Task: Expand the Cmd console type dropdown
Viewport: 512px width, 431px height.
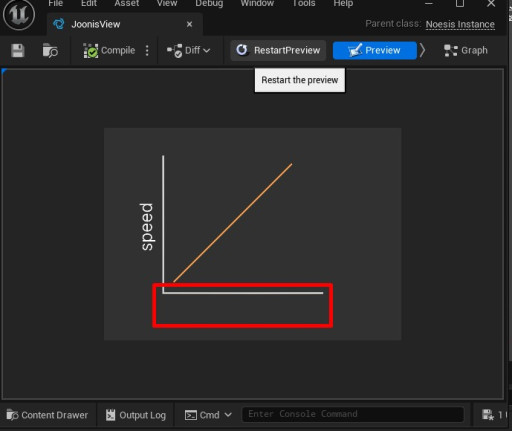Action: [x=208, y=415]
